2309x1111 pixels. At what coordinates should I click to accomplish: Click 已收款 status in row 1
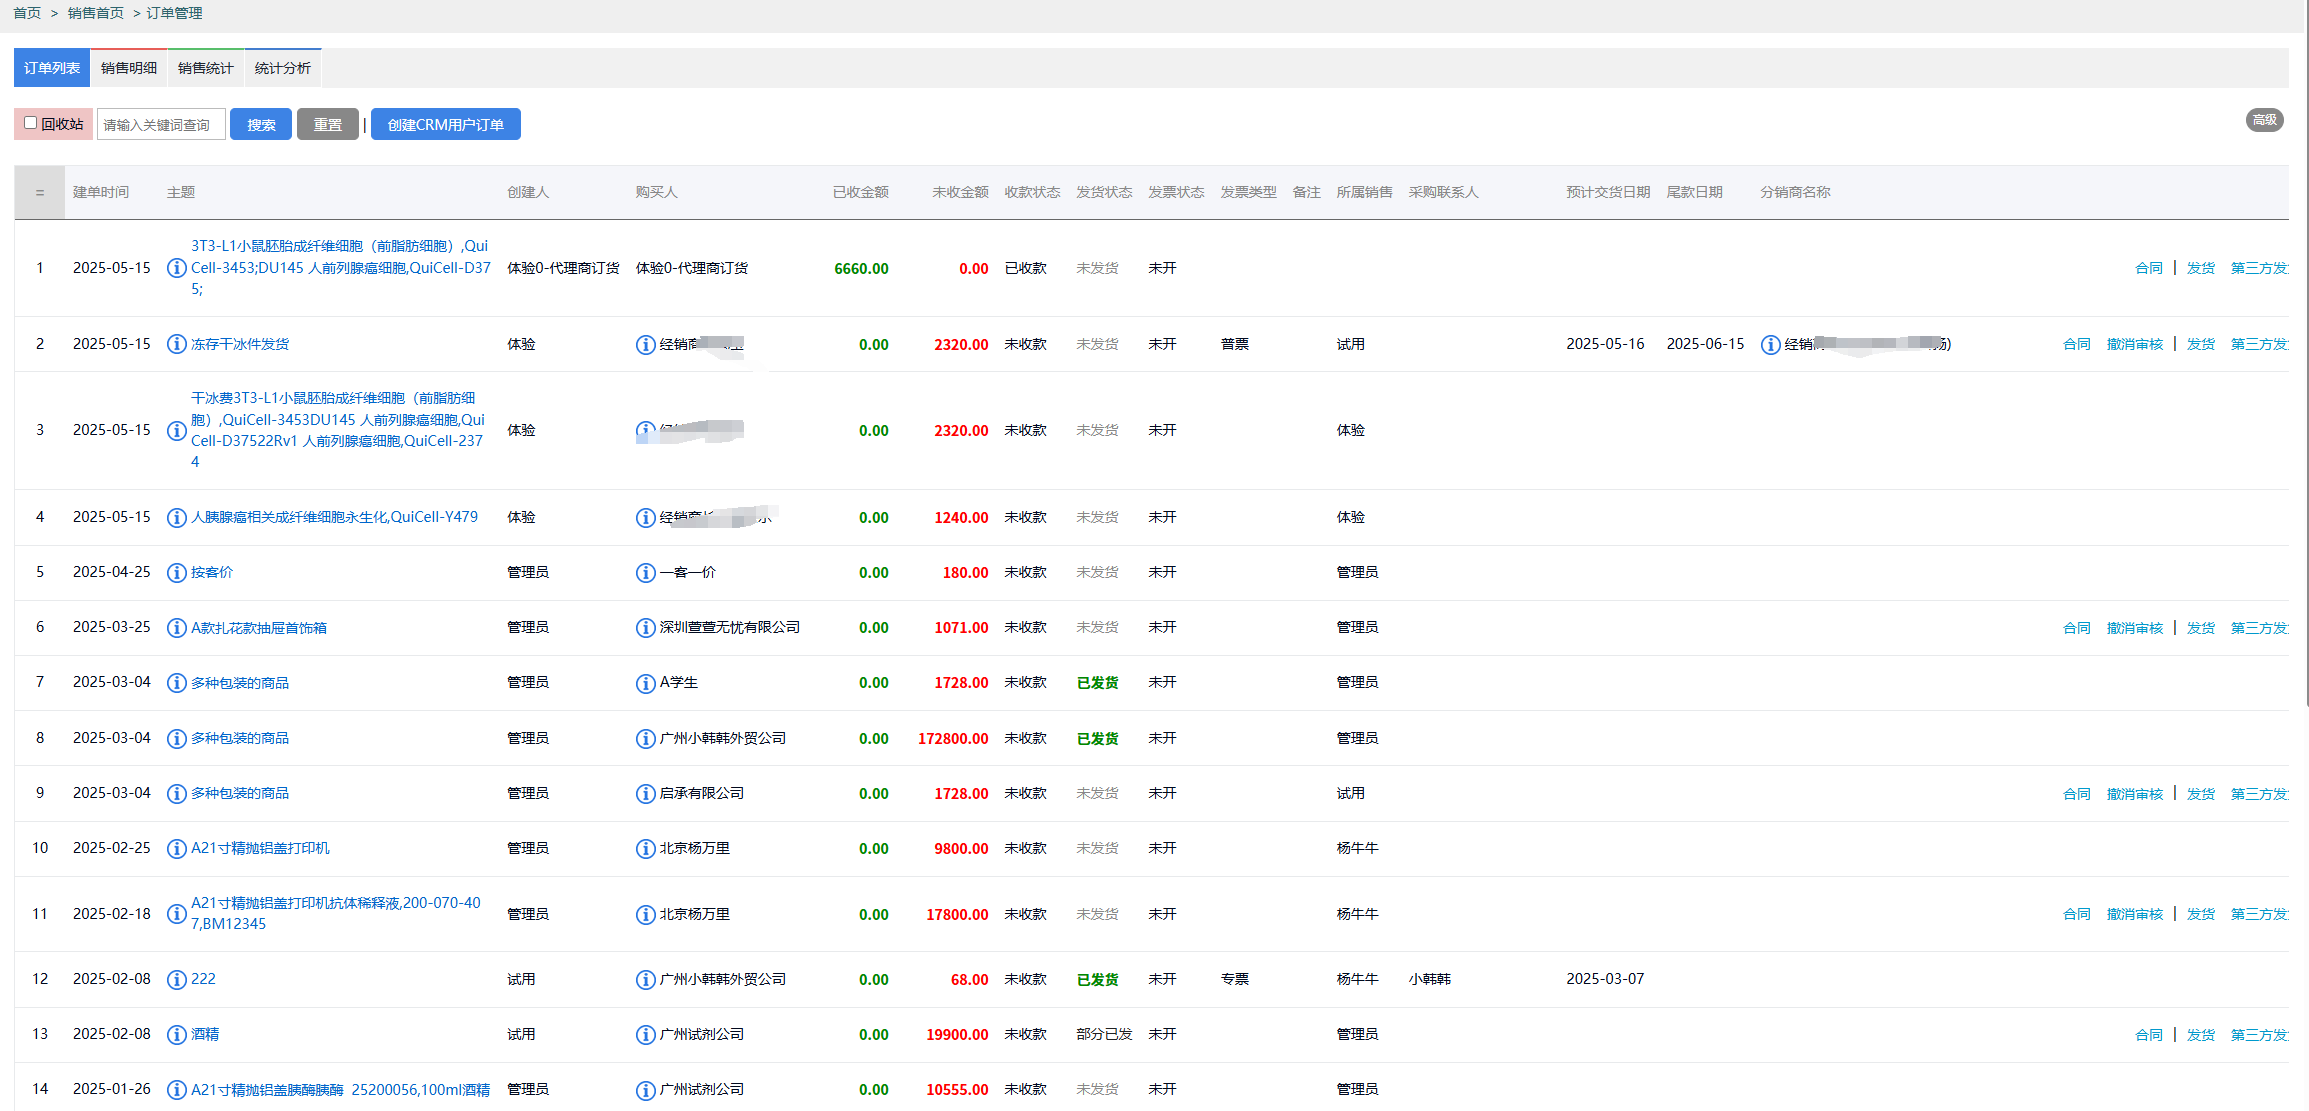pyautogui.click(x=1025, y=268)
